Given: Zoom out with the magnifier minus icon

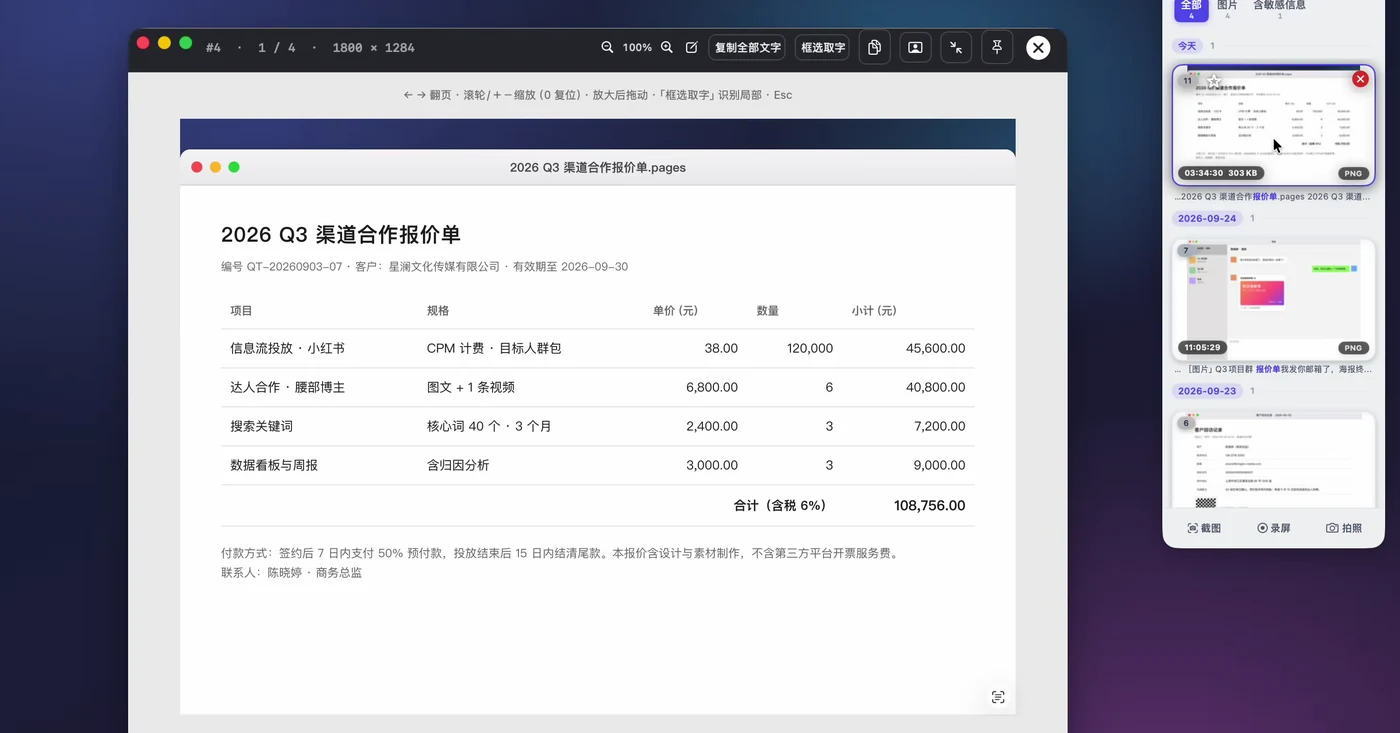Looking at the screenshot, I should pos(607,47).
